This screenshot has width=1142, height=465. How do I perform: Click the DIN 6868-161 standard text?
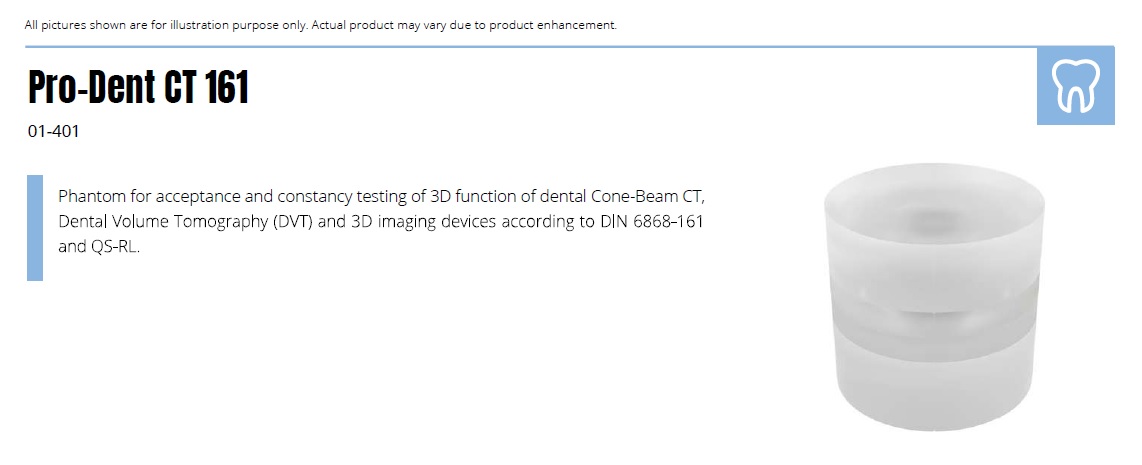pos(650,221)
